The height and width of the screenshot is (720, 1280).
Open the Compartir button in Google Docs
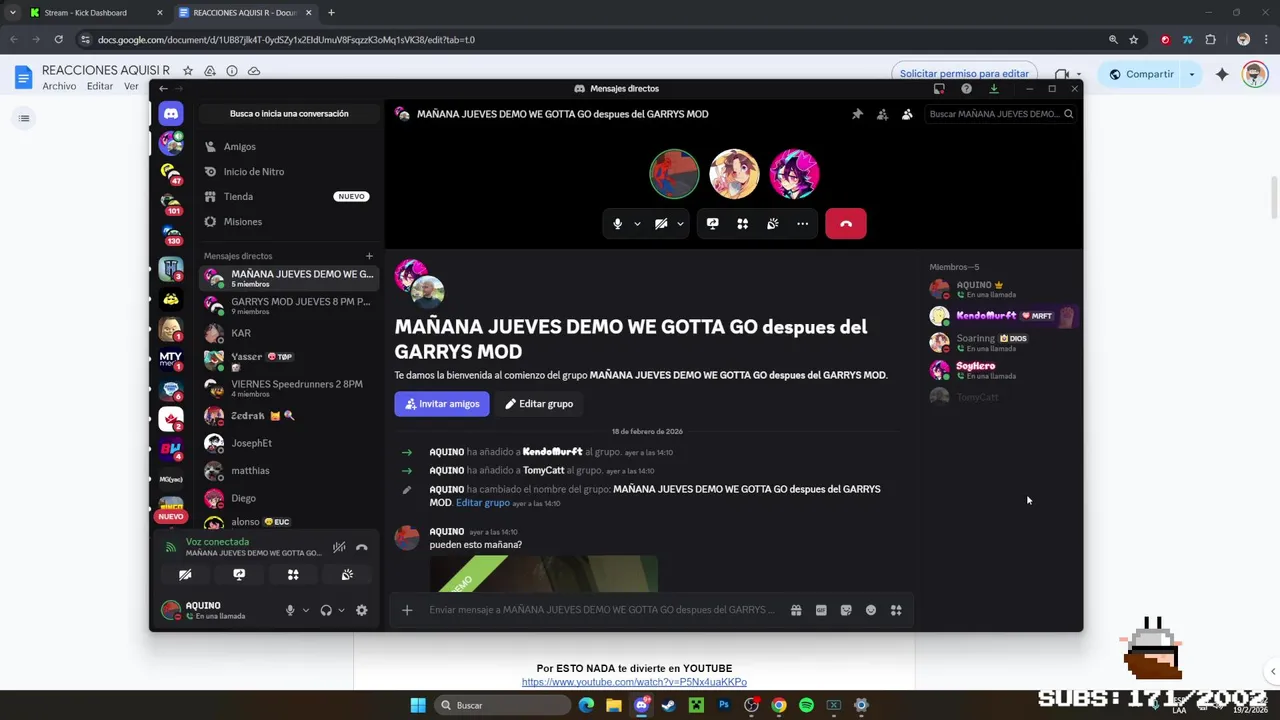click(x=1142, y=74)
